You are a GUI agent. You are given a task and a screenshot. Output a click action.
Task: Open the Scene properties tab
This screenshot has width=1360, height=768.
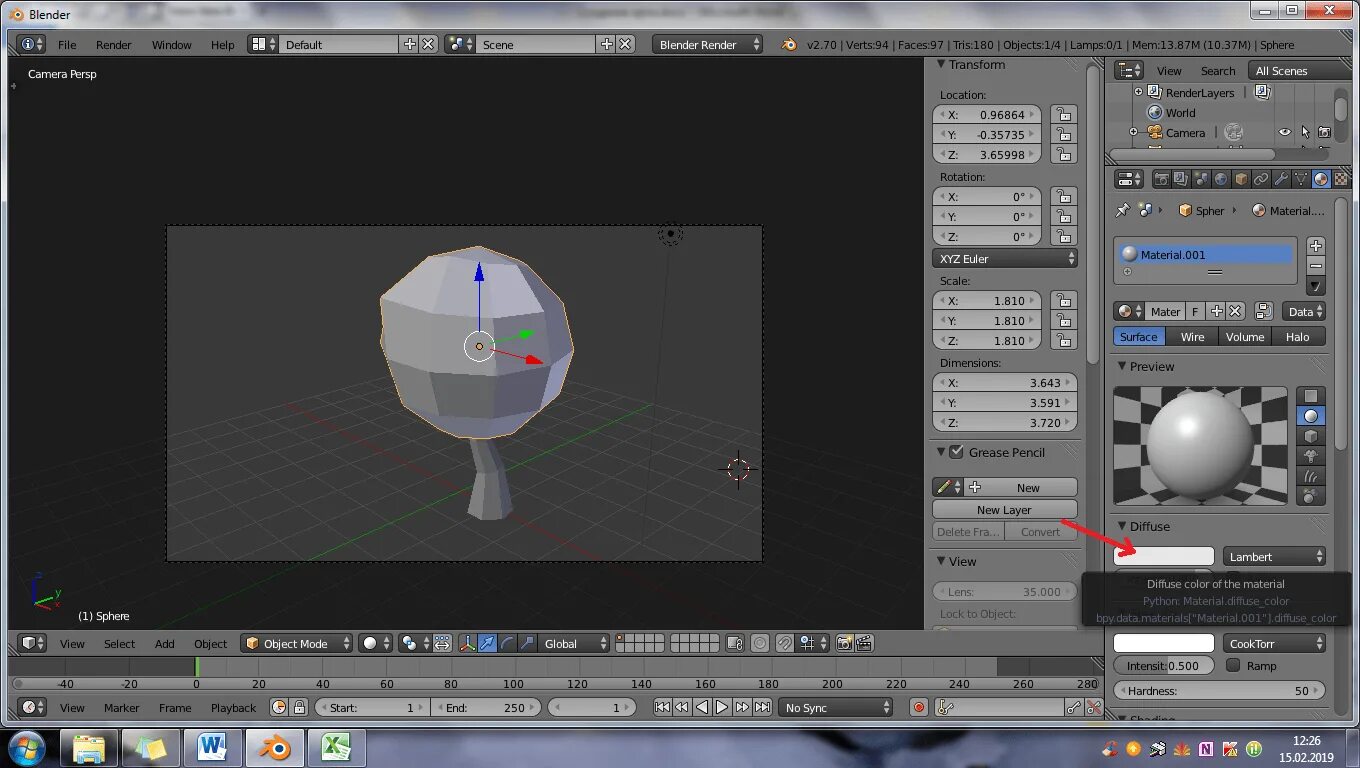pos(1201,180)
